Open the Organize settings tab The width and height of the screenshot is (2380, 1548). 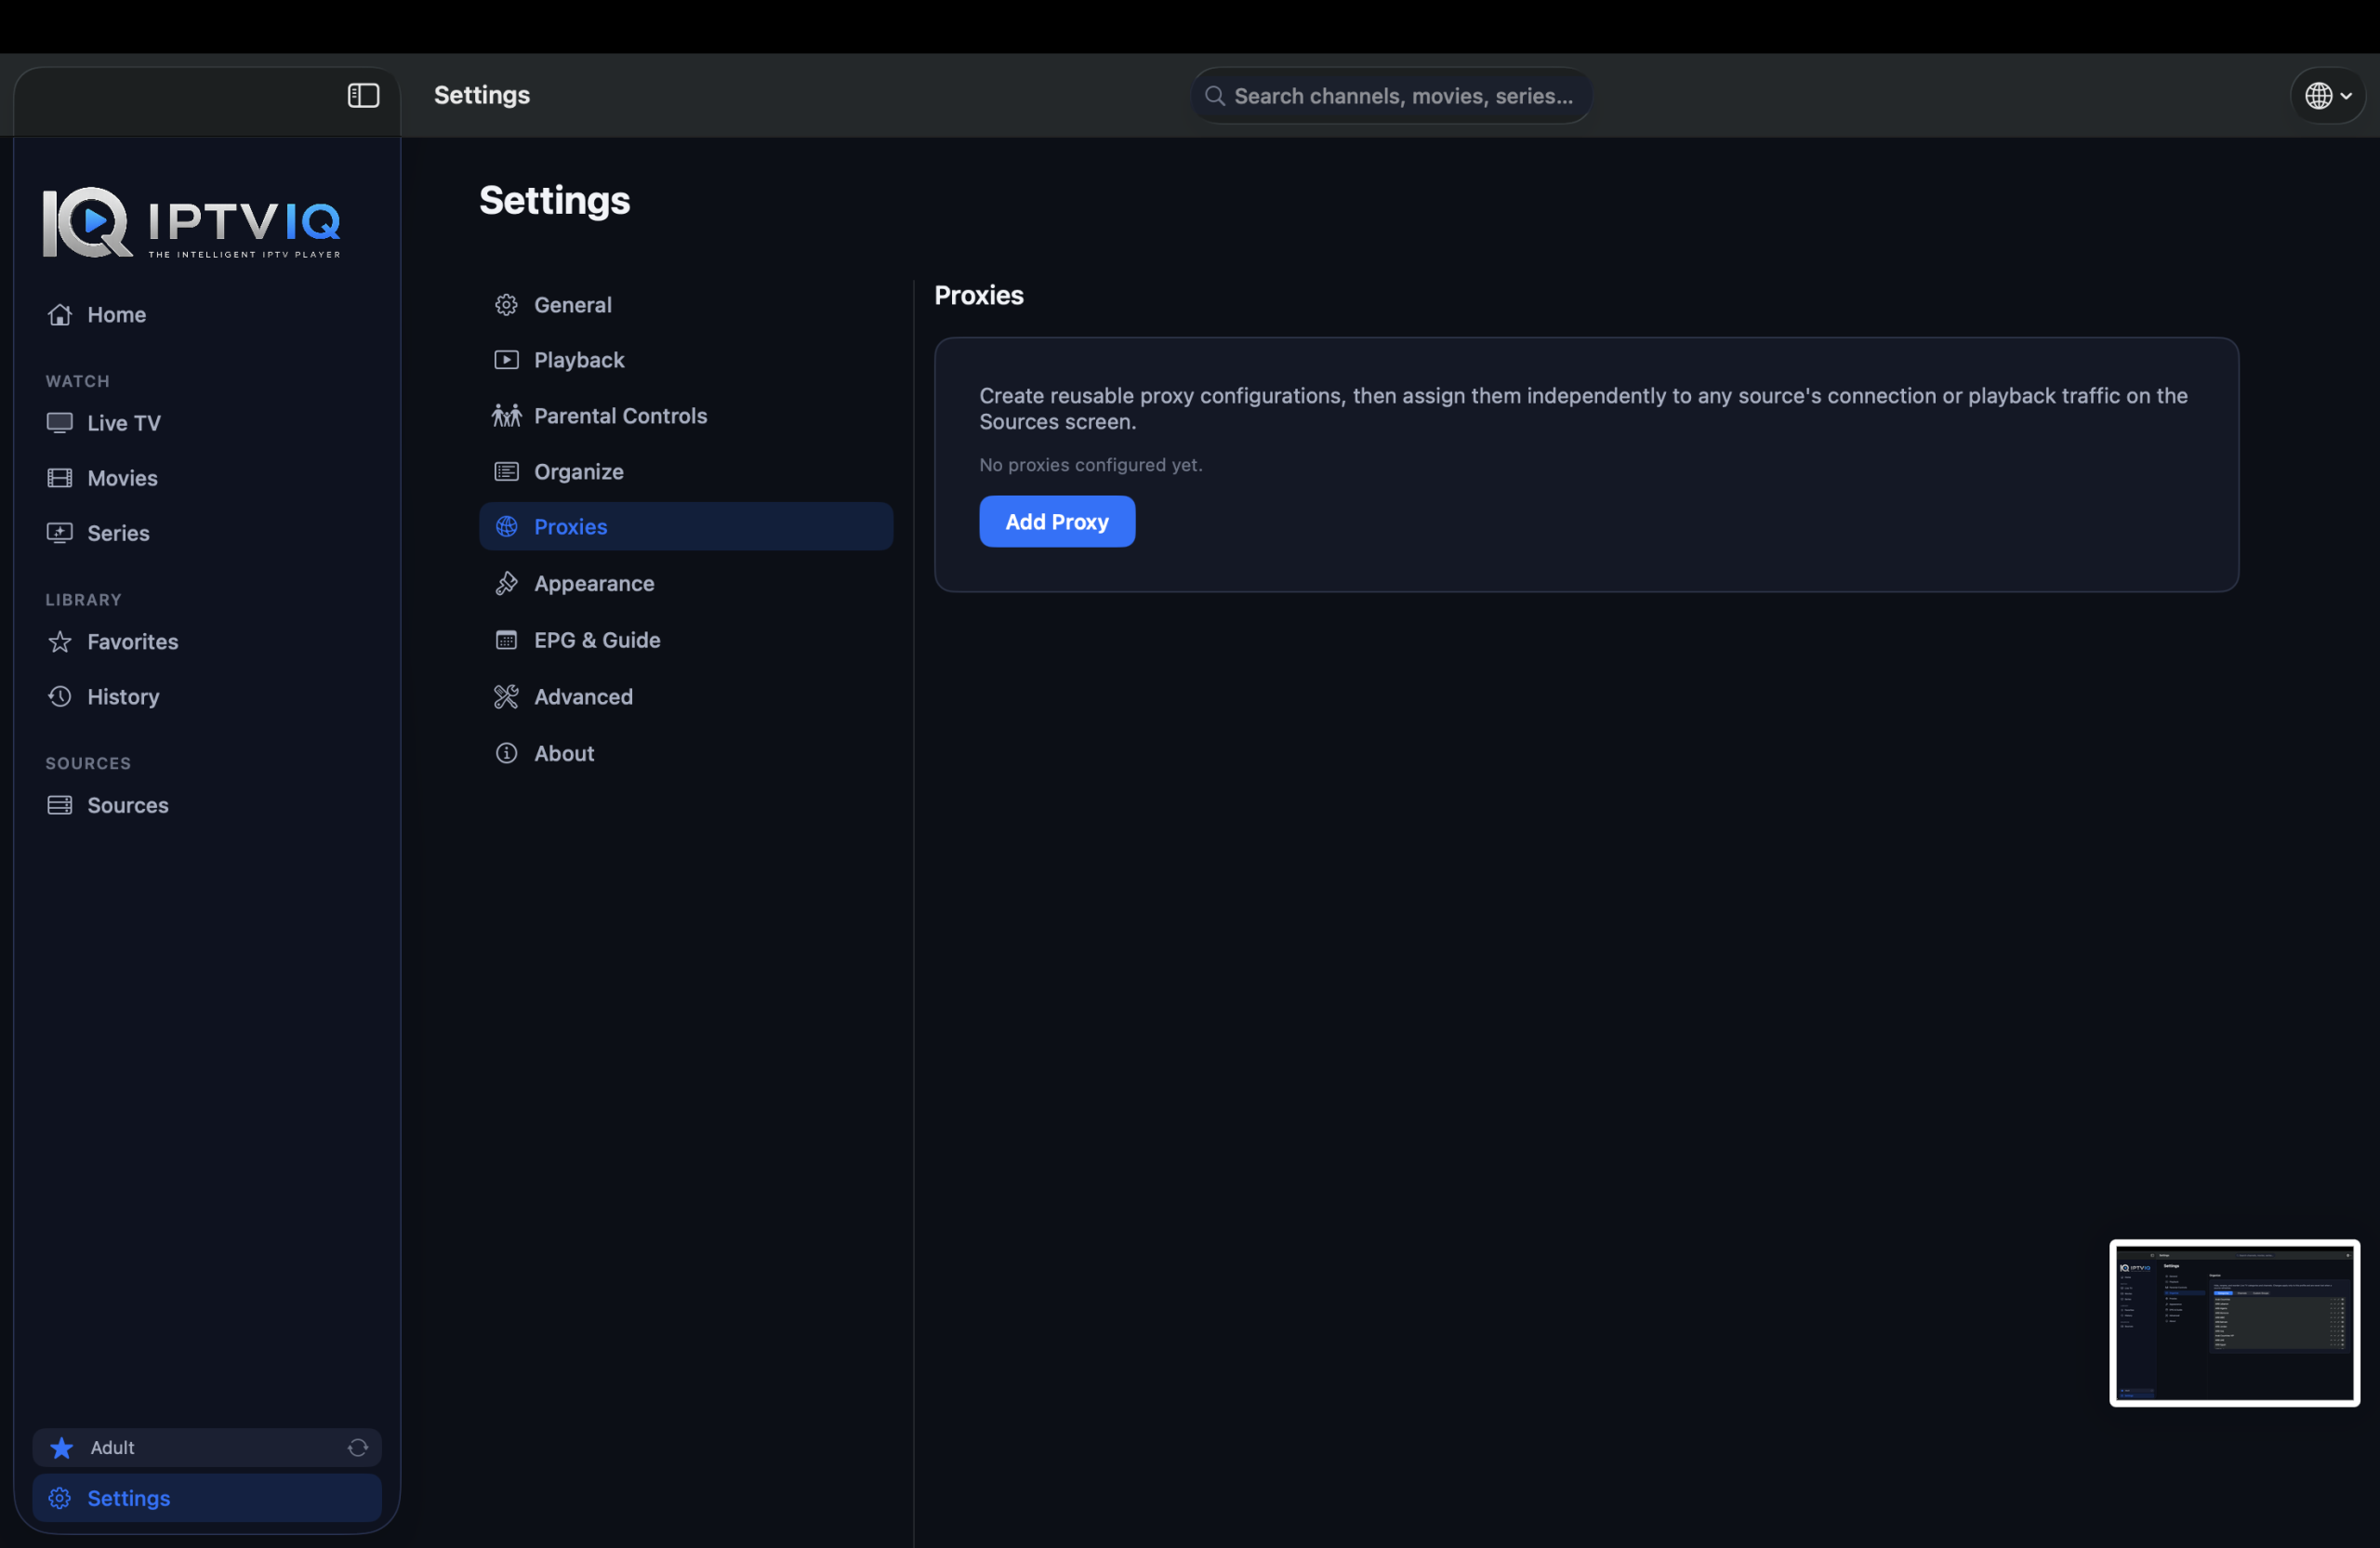point(686,472)
